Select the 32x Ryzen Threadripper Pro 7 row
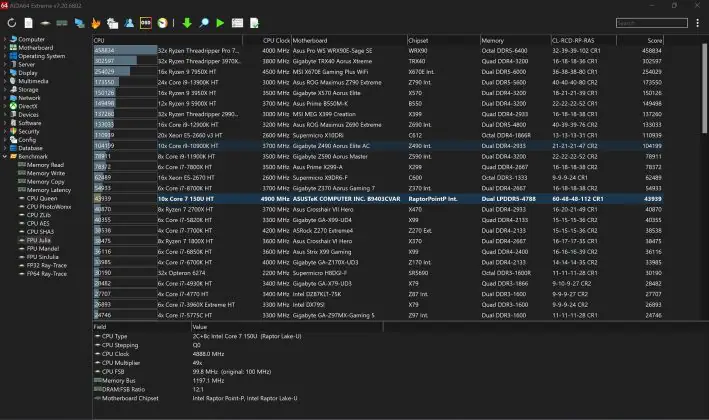Image resolution: width=709 pixels, height=420 pixels. click(378, 51)
